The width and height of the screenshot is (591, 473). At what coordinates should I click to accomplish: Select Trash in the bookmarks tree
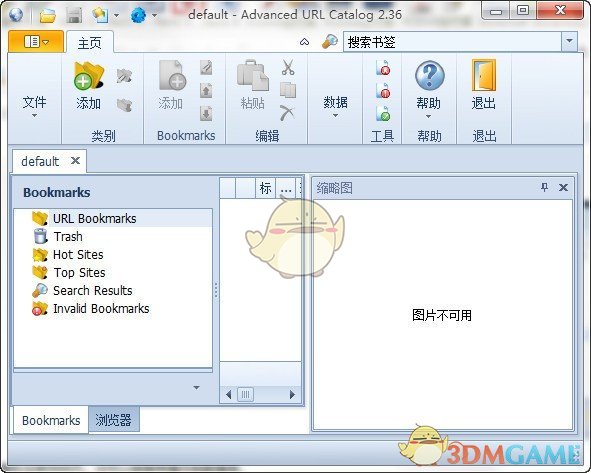68,237
